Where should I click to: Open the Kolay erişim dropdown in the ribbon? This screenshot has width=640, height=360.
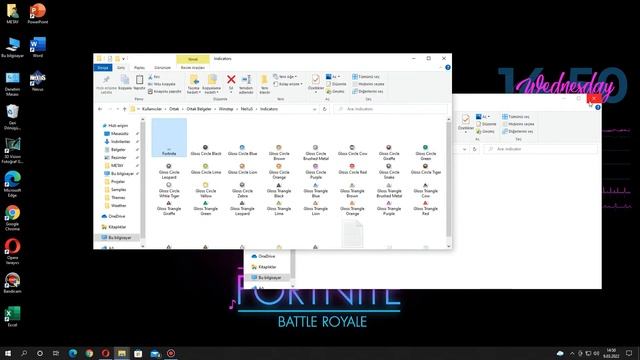point(288,84)
